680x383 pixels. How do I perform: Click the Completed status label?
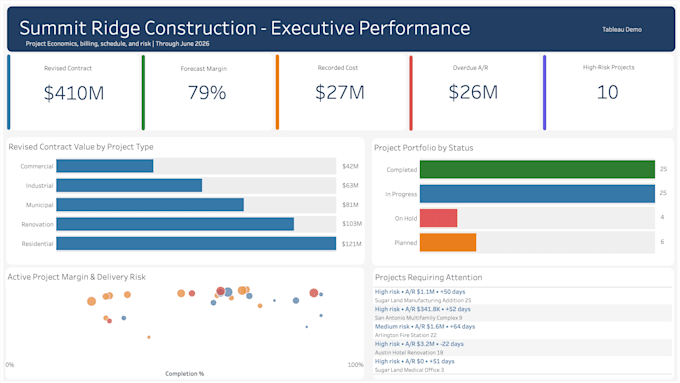click(402, 170)
